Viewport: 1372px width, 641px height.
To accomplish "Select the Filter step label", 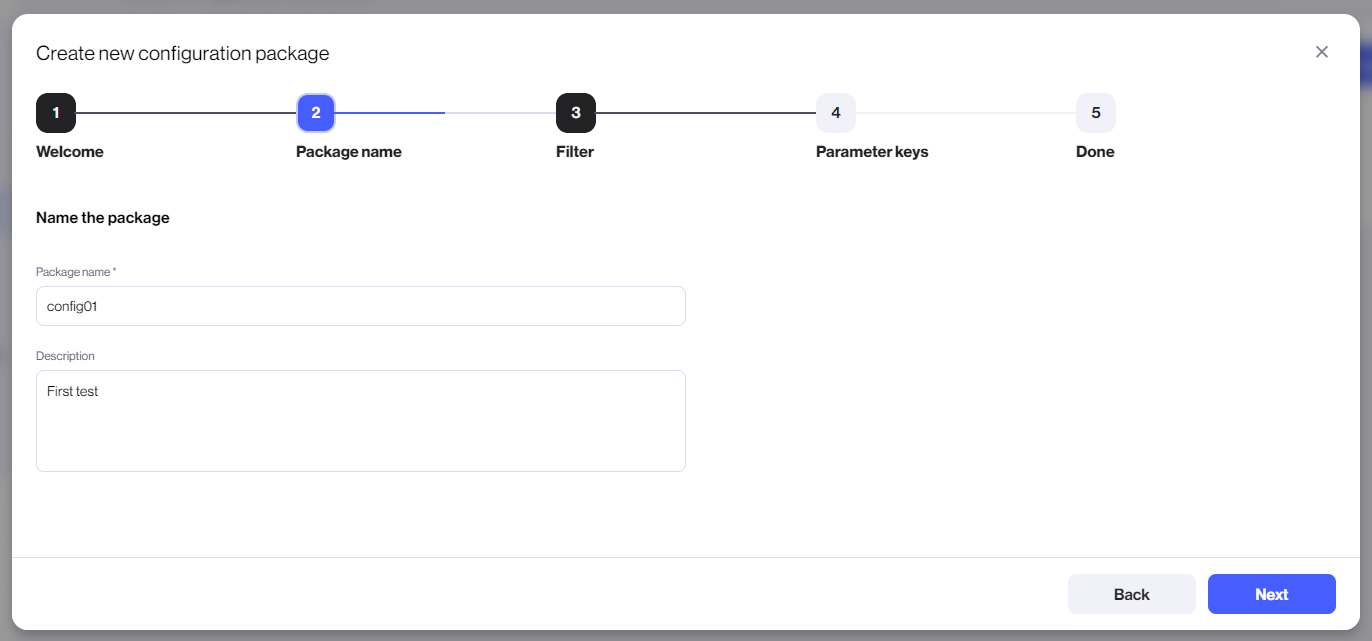I will click(x=575, y=151).
